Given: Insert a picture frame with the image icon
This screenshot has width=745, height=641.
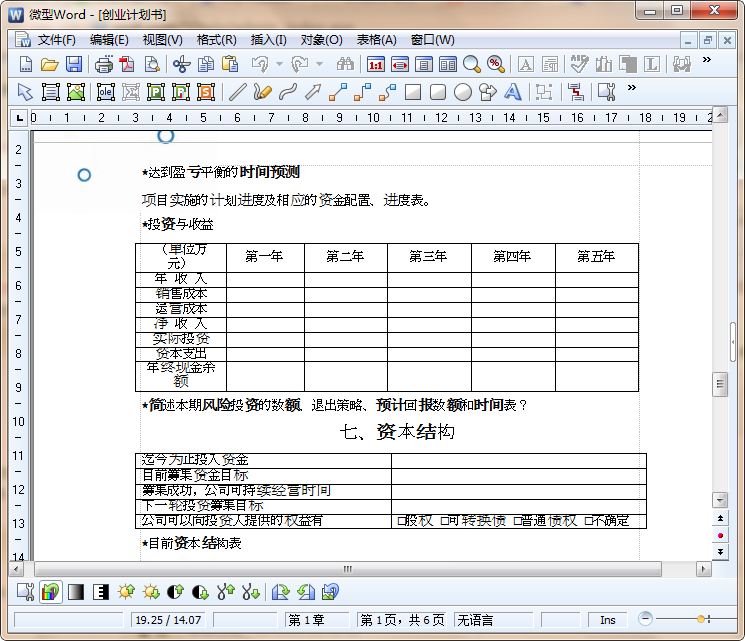Looking at the screenshot, I should pyautogui.click(x=76, y=92).
